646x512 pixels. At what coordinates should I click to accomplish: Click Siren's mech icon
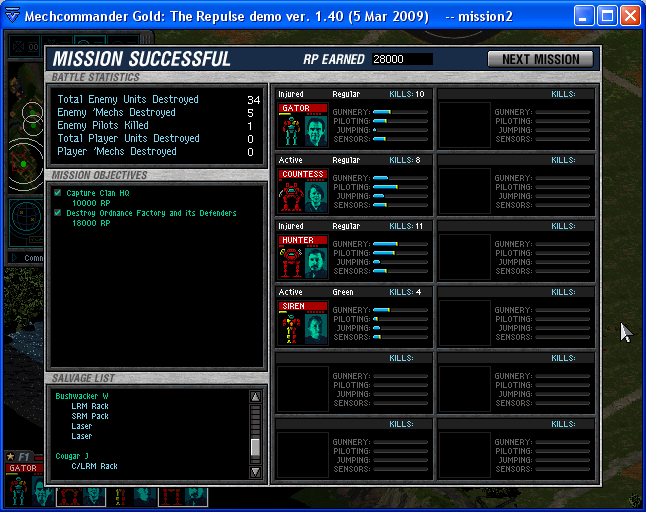click(x=292, y=328)
